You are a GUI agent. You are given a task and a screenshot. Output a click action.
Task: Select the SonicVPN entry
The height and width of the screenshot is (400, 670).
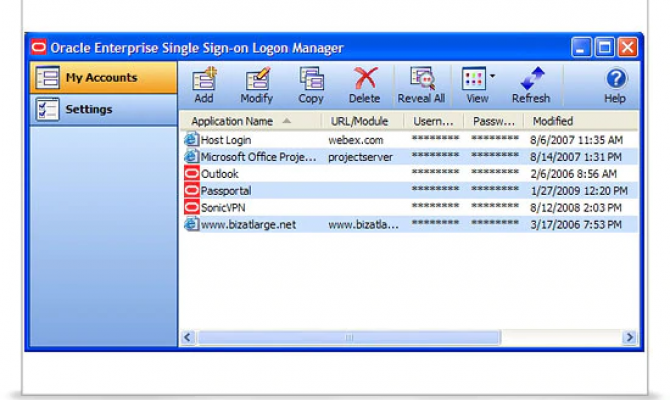(x=223, y=208)
